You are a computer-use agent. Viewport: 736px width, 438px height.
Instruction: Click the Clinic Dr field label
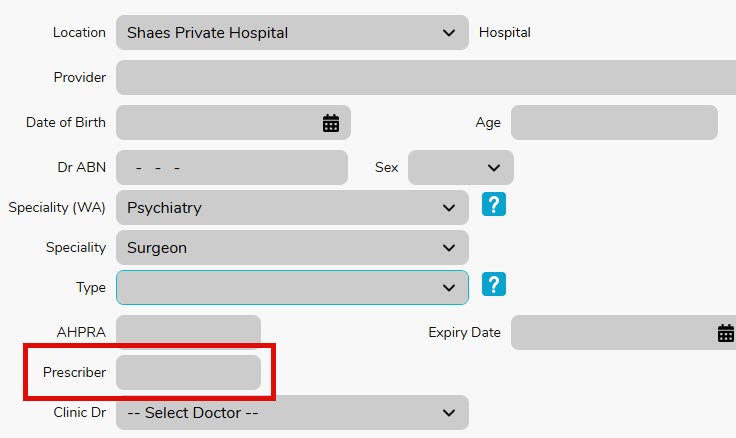[x=79, y=412]
